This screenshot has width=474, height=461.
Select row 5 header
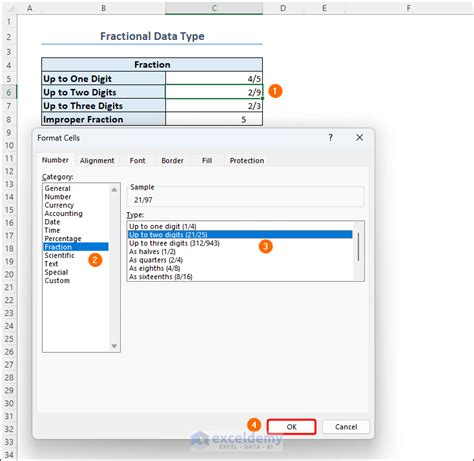[x=9, y=79]
